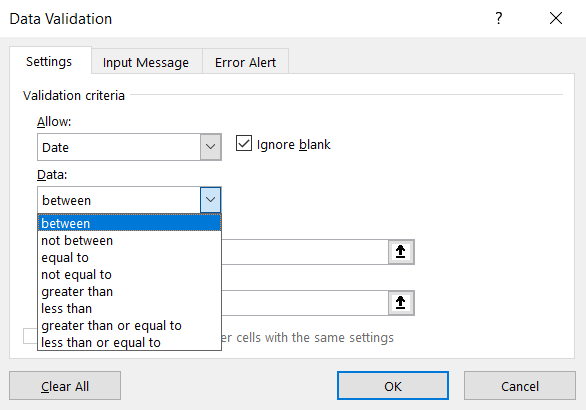This screenshot has width=586, height=410.
Task: Click the upper range selector collapse icon
Action: [401, 252]
